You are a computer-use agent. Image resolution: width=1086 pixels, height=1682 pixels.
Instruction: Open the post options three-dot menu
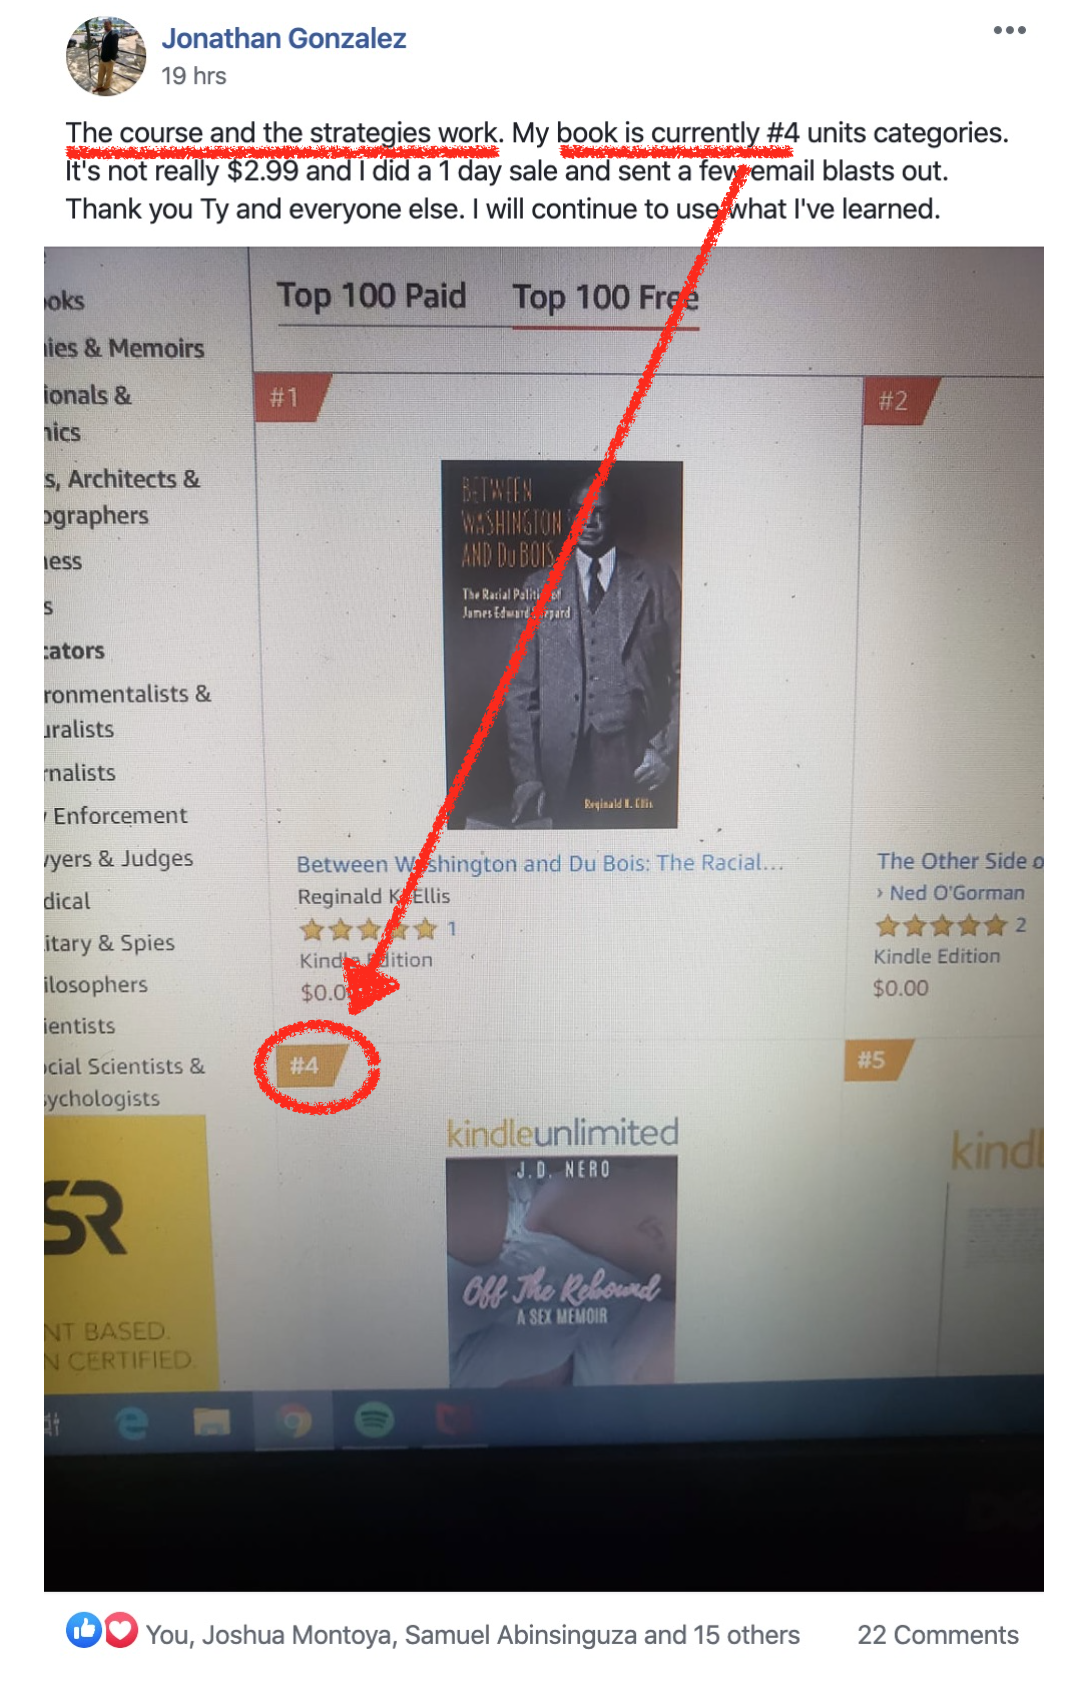point(1009,30)
